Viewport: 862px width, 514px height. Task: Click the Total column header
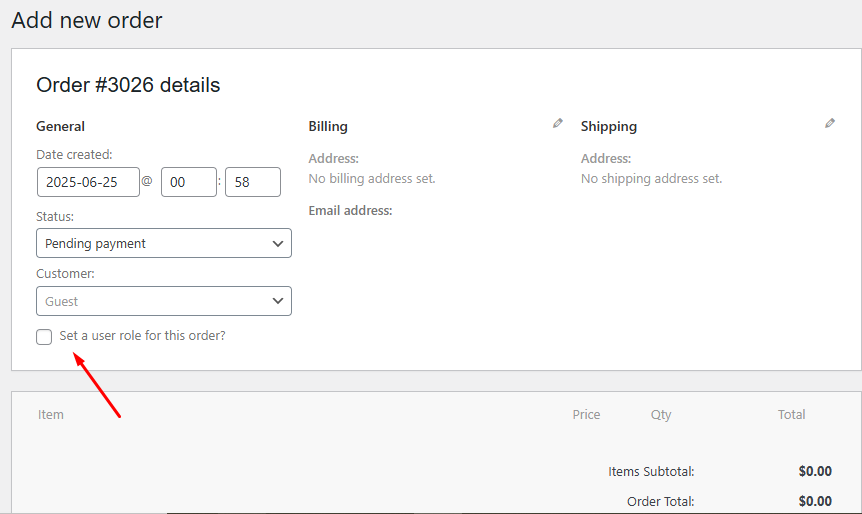click(791, 414)
